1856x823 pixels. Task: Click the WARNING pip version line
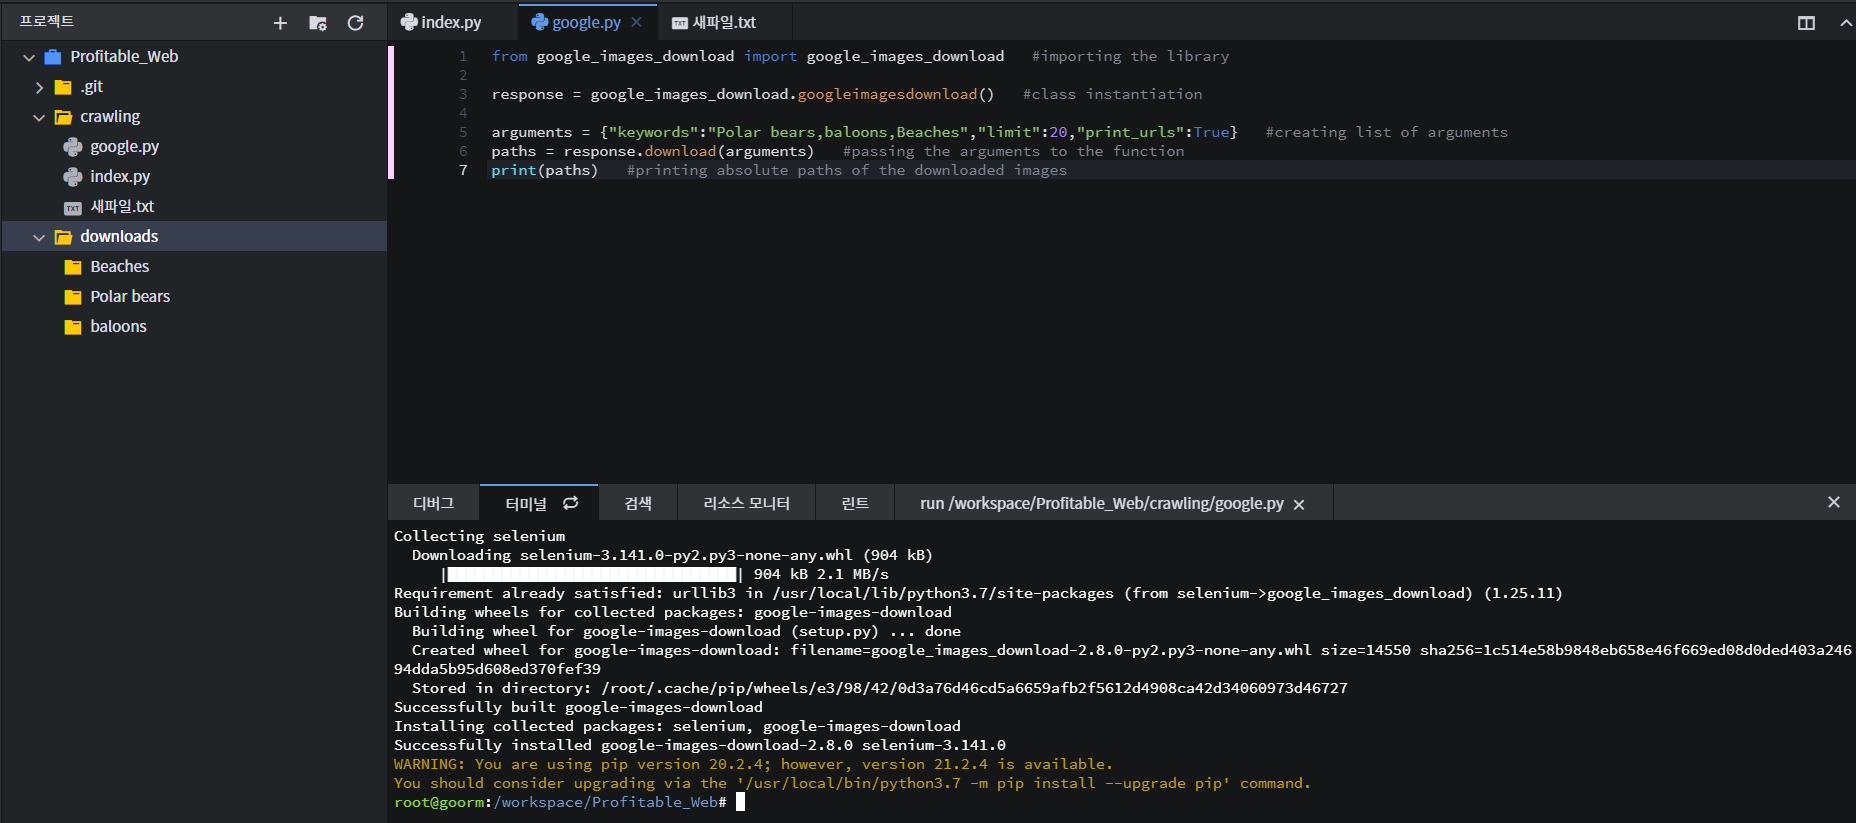pyautogui.click(x=753, y=764)
